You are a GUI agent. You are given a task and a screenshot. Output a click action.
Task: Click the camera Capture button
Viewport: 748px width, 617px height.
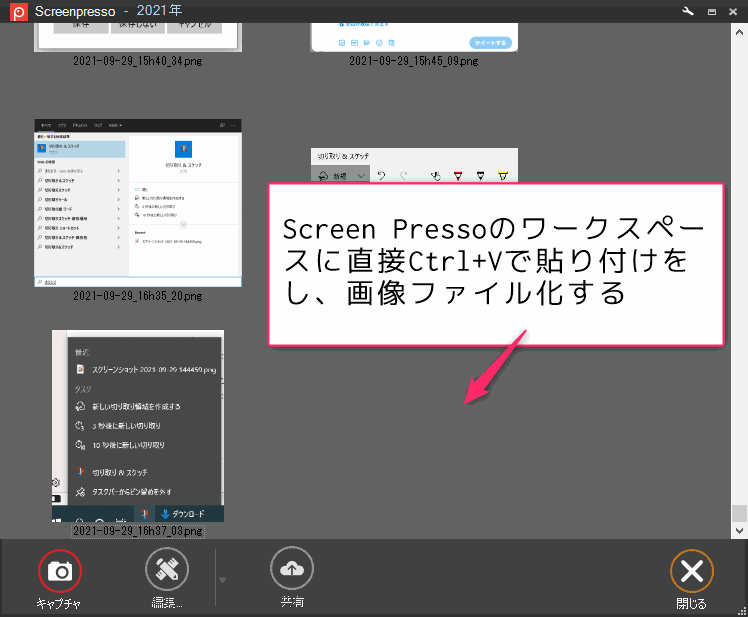click(60, 571)
